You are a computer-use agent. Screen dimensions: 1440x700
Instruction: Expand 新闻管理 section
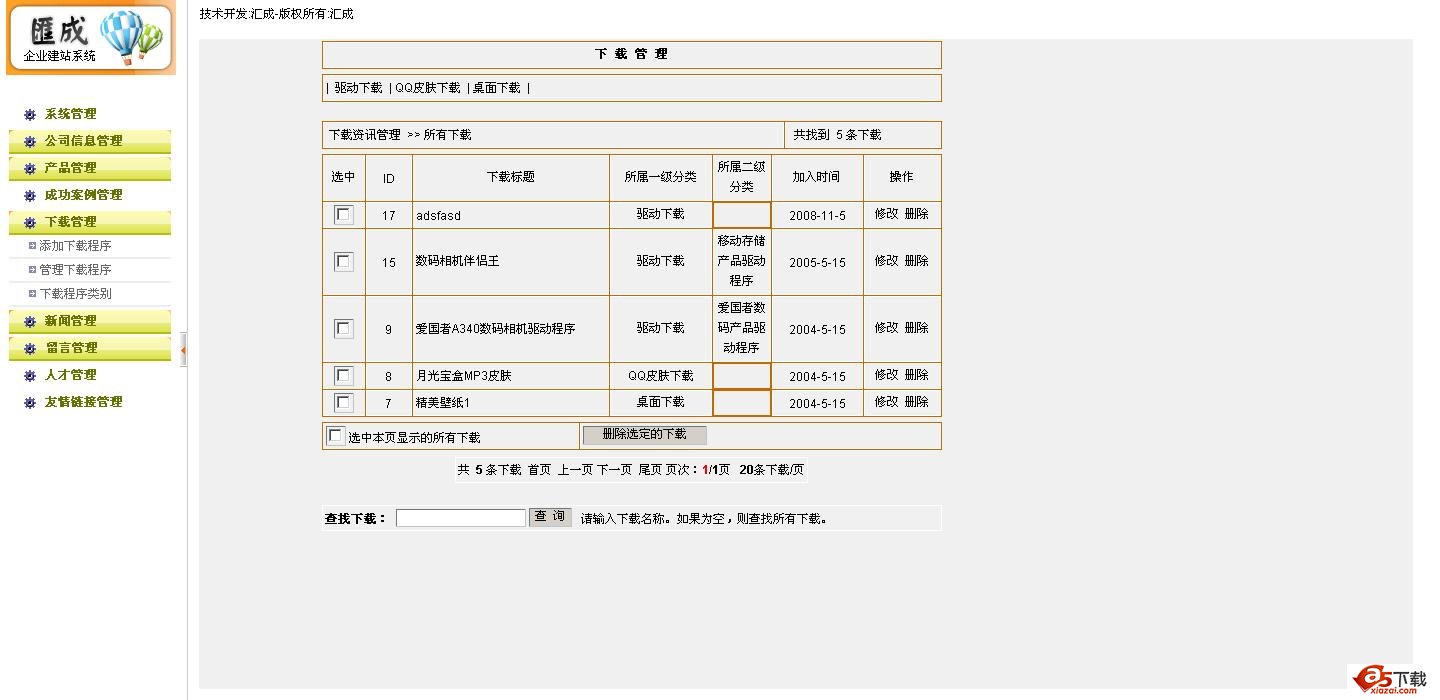(x=71, y=321)
